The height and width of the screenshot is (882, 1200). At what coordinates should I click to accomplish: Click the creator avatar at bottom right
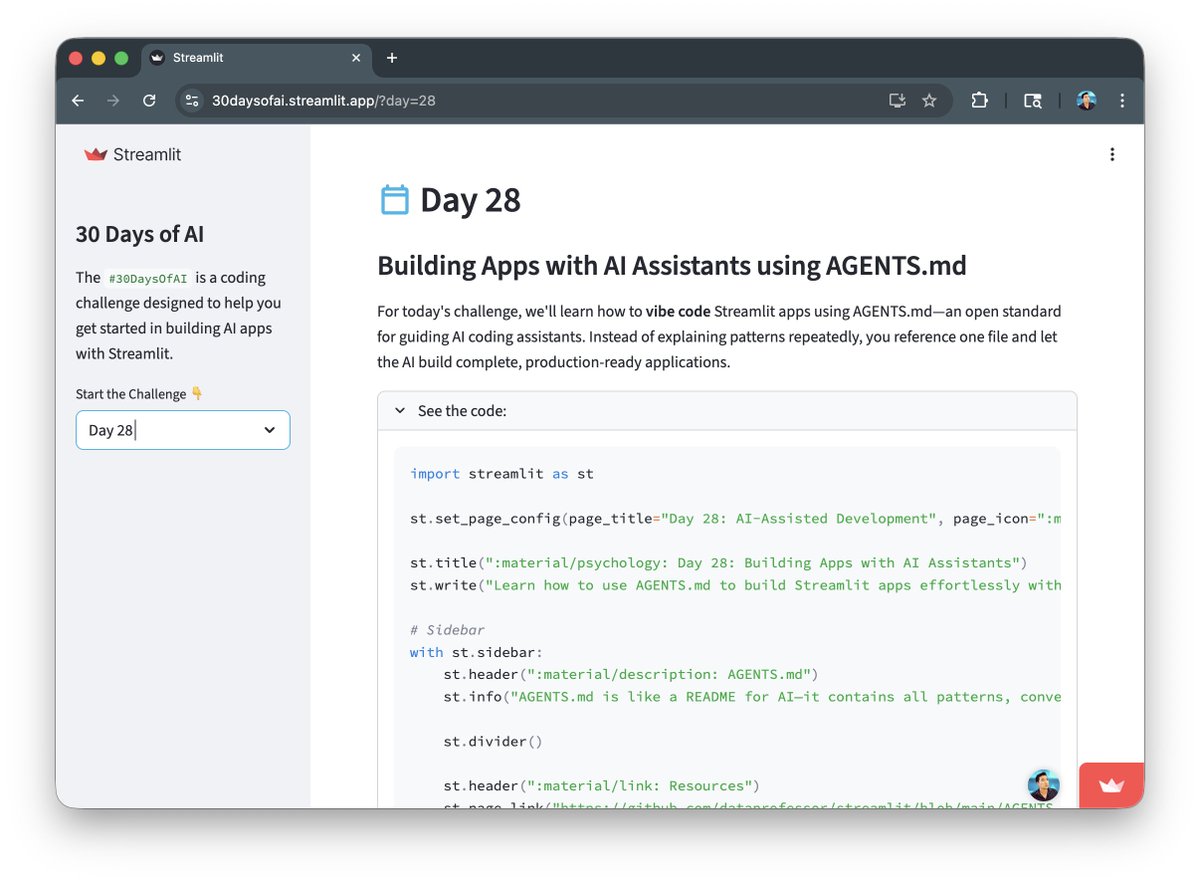[x=1043, y=785]
